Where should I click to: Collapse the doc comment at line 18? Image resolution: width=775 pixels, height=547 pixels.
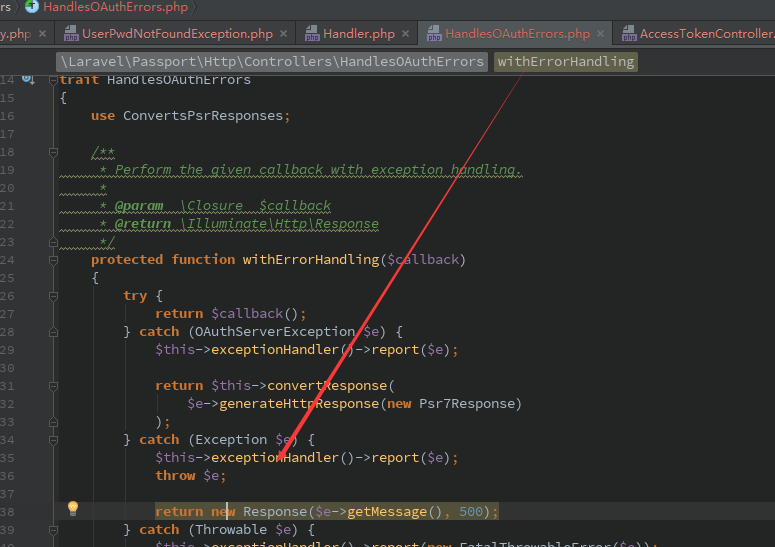(x=53, y=153)
